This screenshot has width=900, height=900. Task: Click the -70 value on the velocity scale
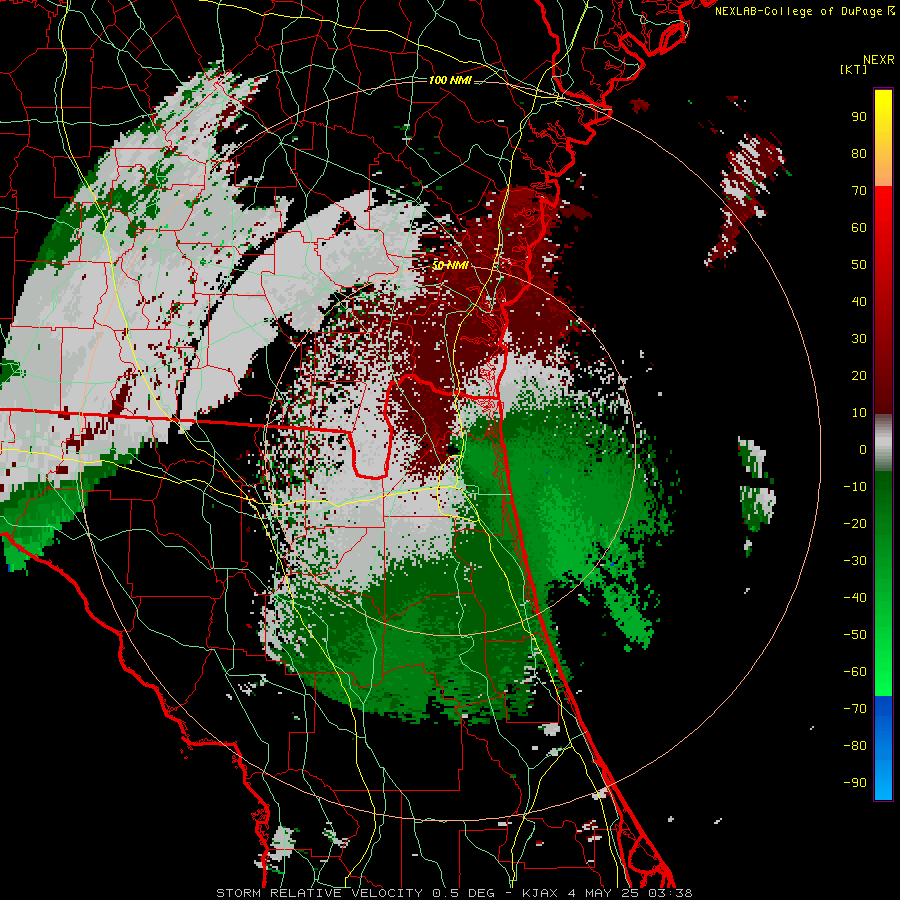[855, 709]
